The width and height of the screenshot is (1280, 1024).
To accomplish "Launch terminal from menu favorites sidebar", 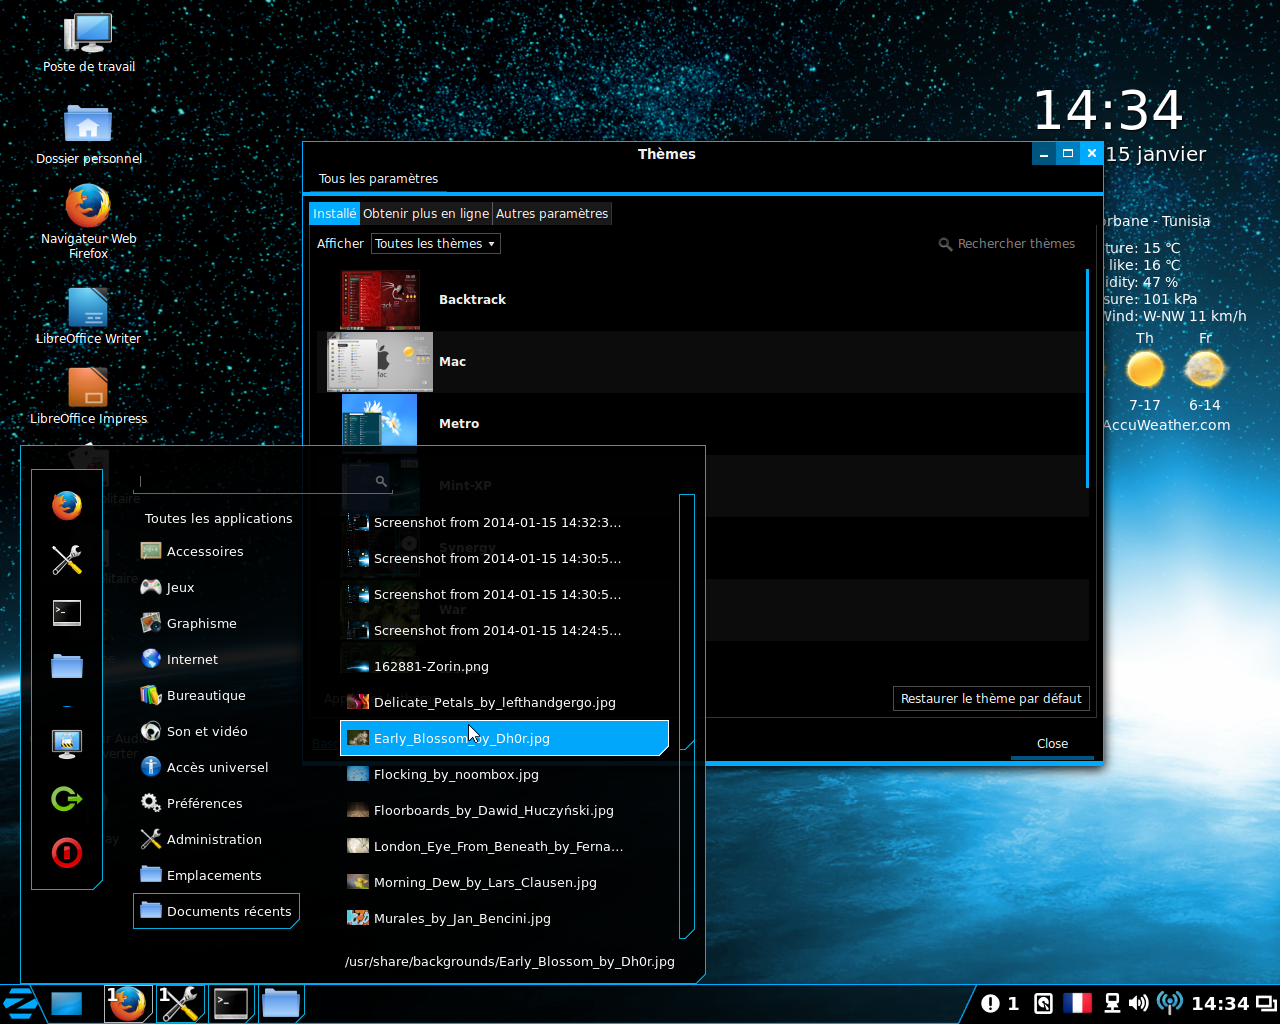I will (67, 612).
